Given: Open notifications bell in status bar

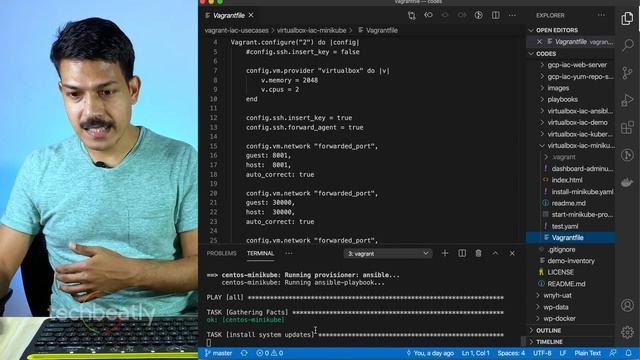Looking at the screenshot, I should coord(629,353).
